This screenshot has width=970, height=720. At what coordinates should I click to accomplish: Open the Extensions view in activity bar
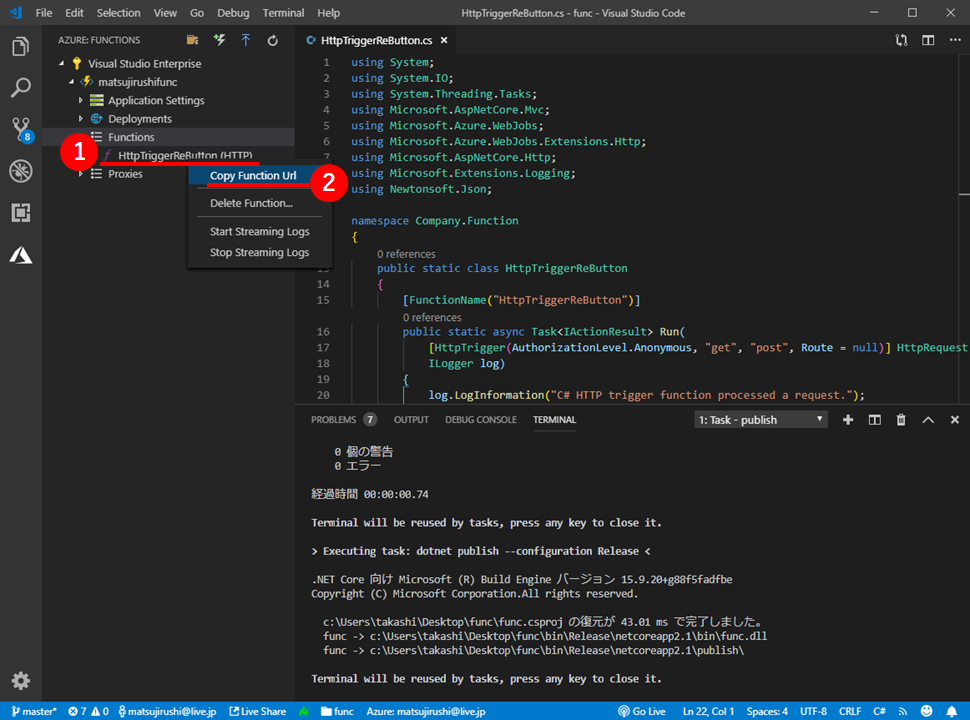pyautogui.click(x=20, y=213)
